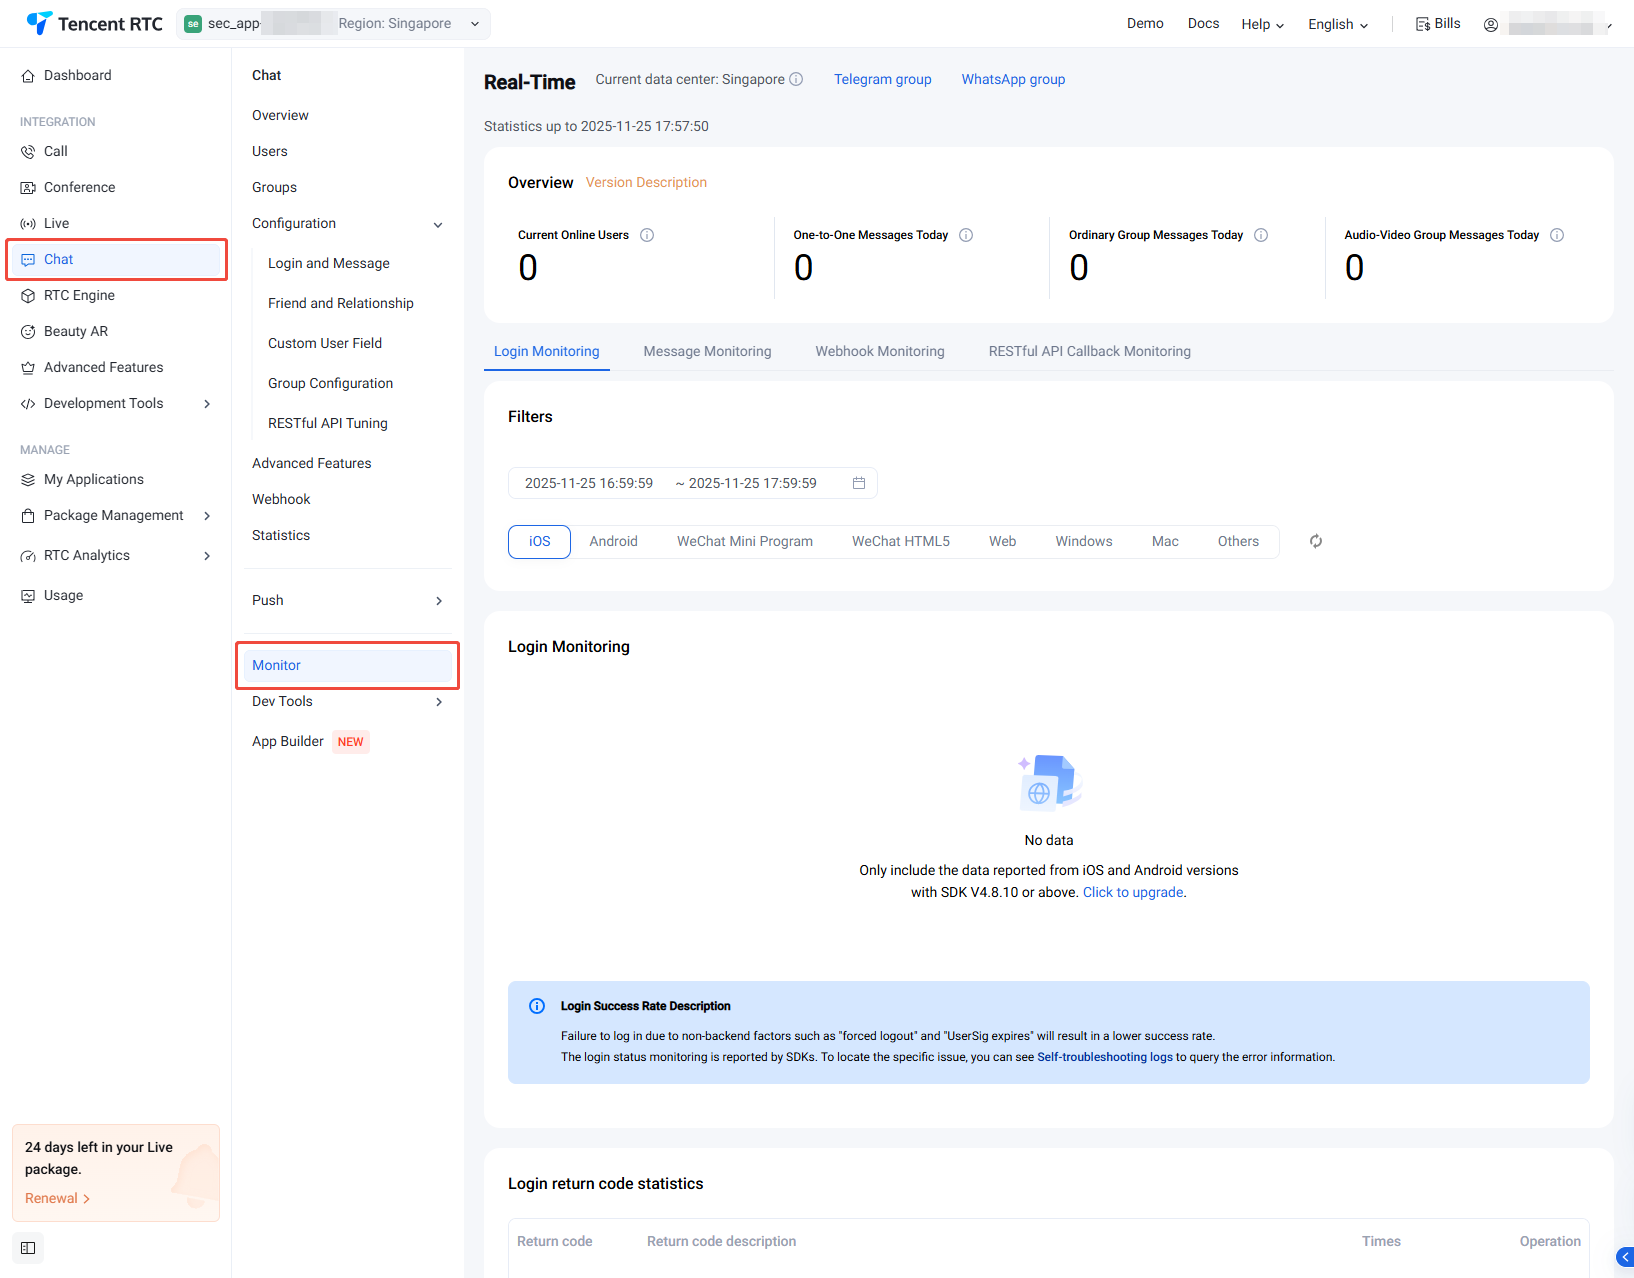
Task: Open the English language dropdown
Action: [x=1337, y=24]
